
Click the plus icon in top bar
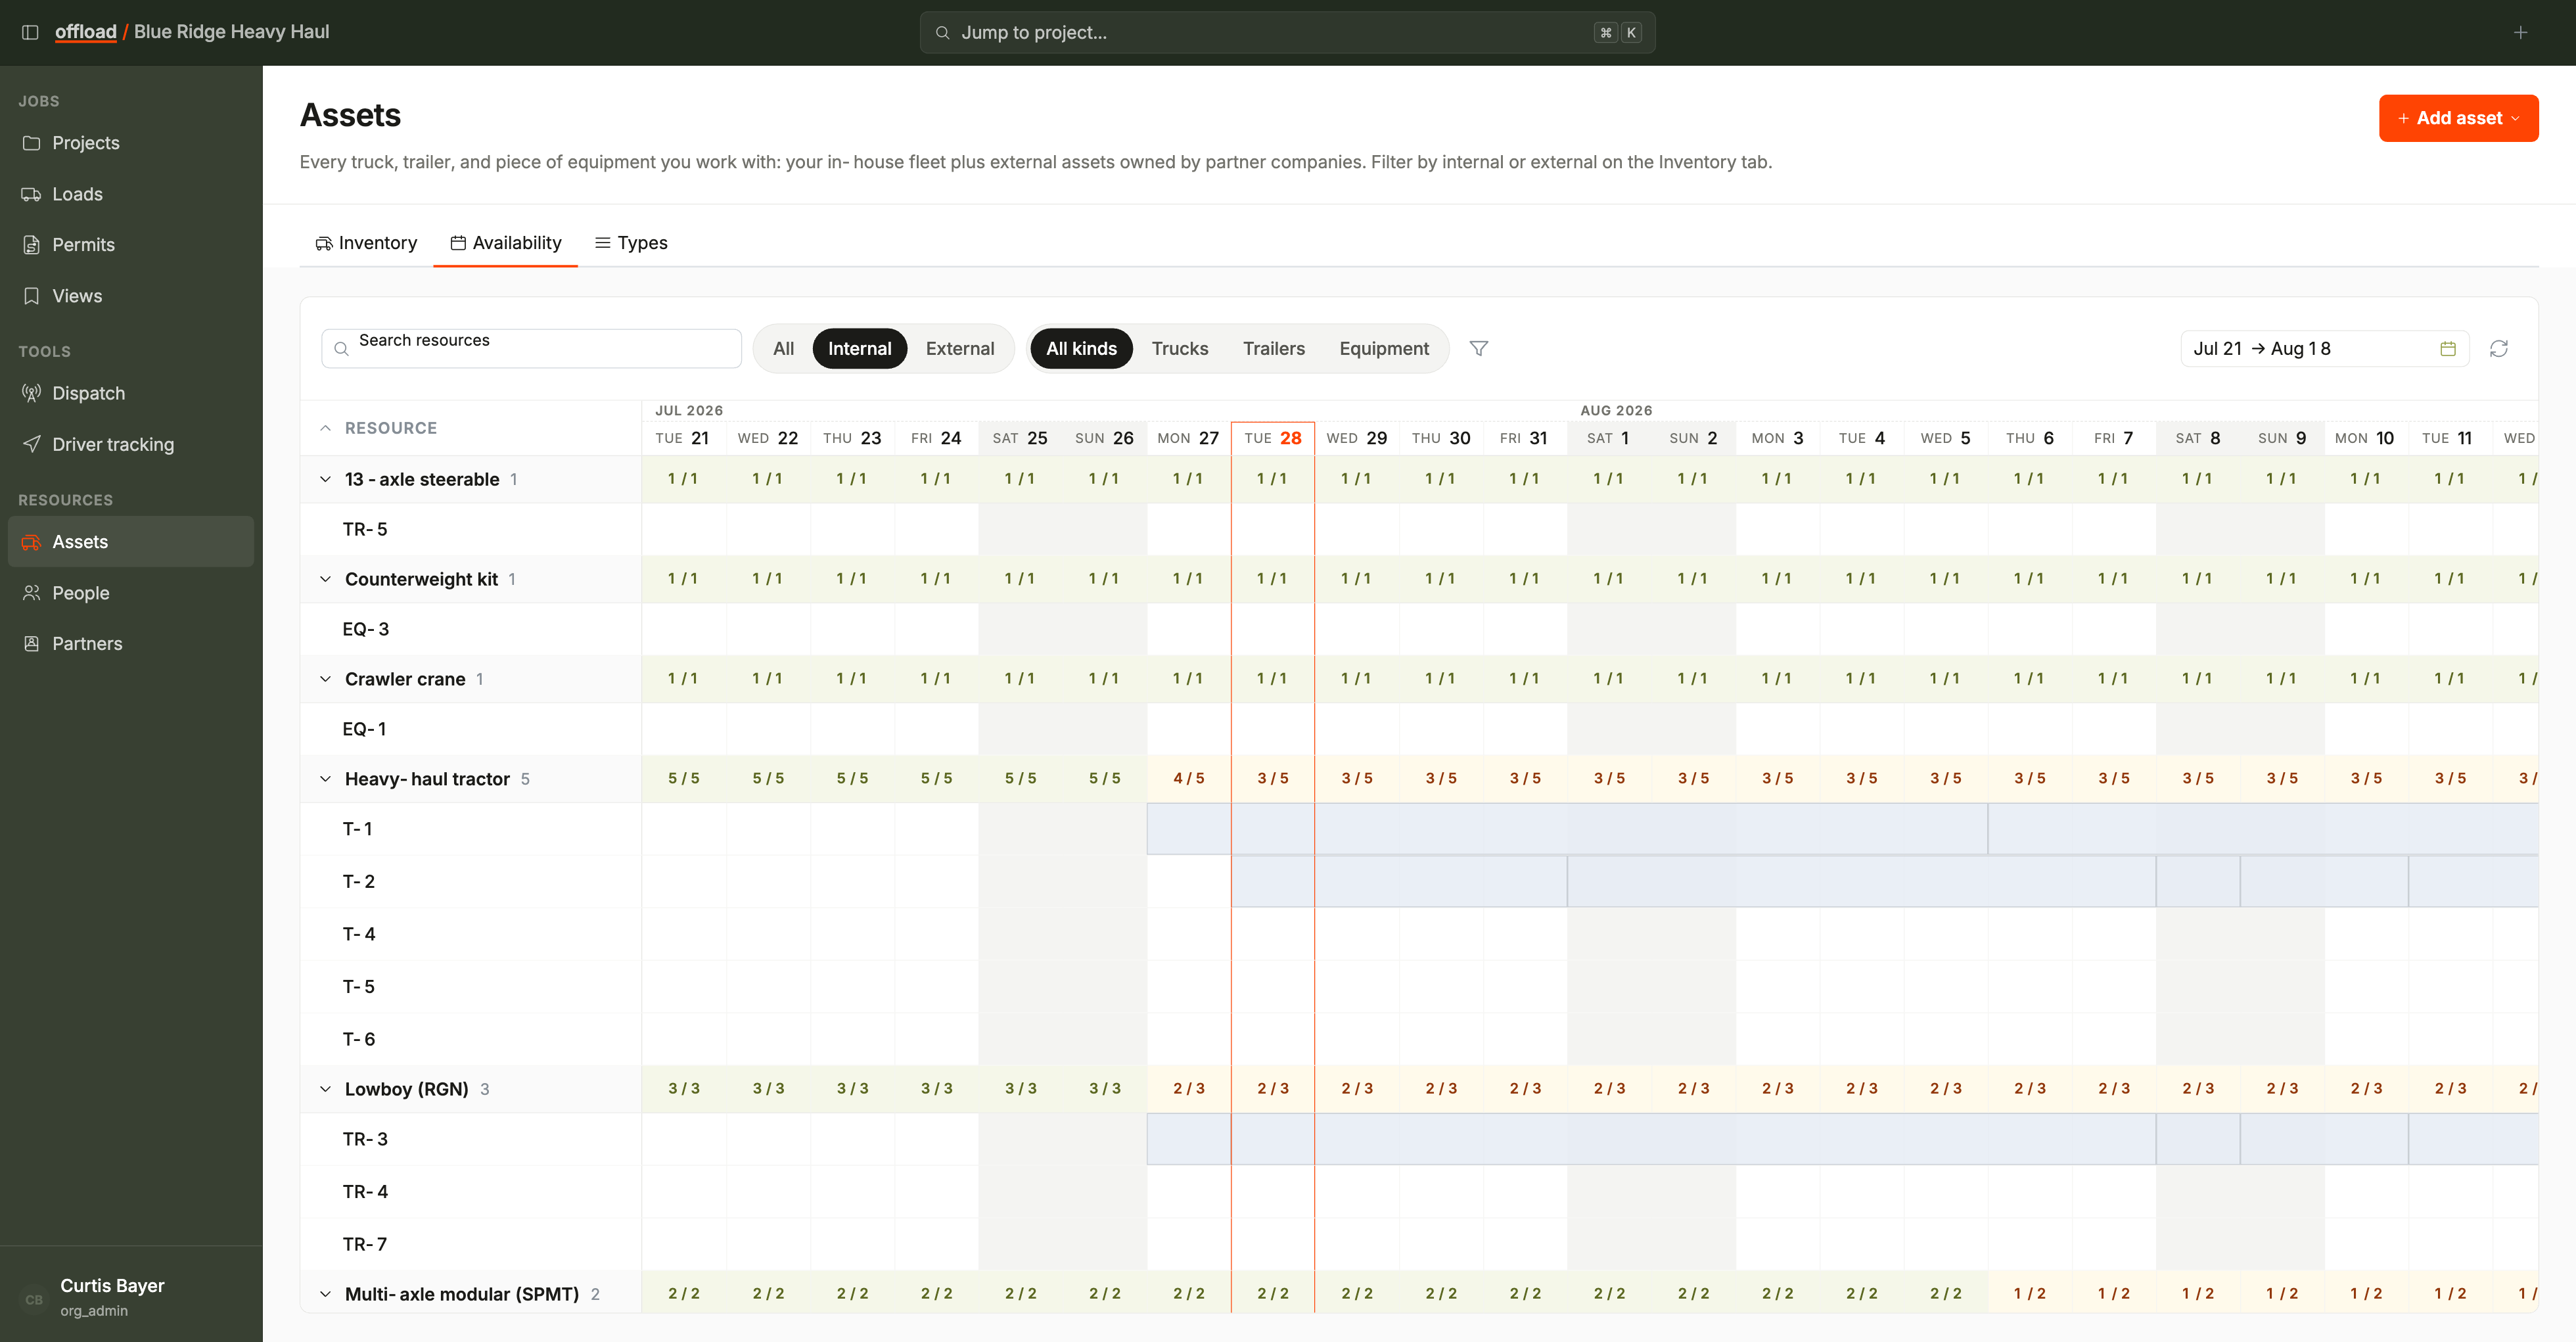(2520, 32)
